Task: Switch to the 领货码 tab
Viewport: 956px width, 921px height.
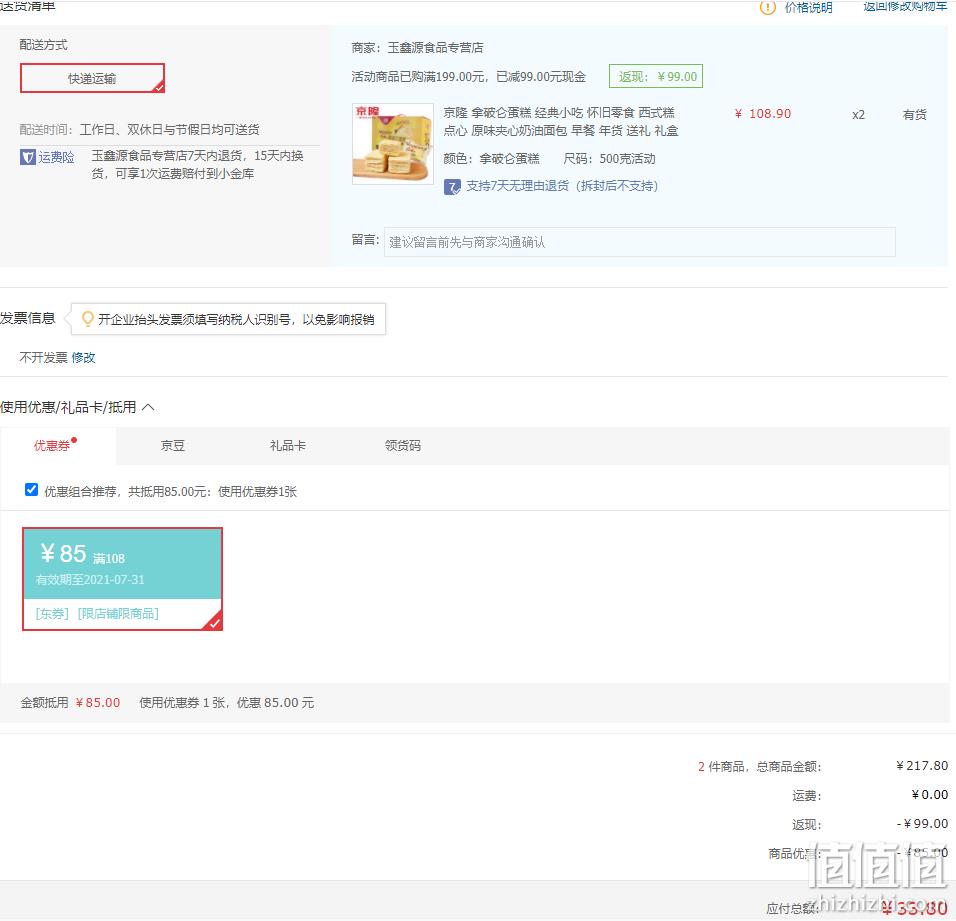Action: pos(402,446)
